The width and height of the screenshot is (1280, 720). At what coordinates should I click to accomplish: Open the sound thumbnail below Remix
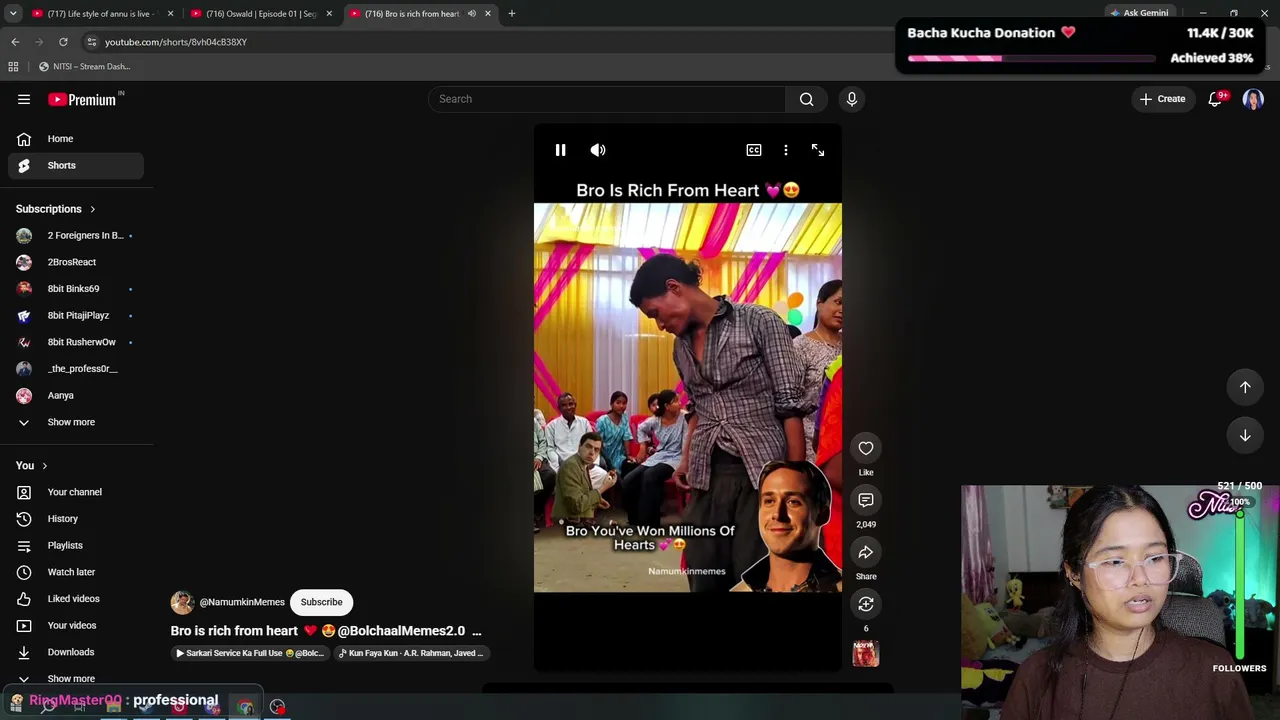866,654
